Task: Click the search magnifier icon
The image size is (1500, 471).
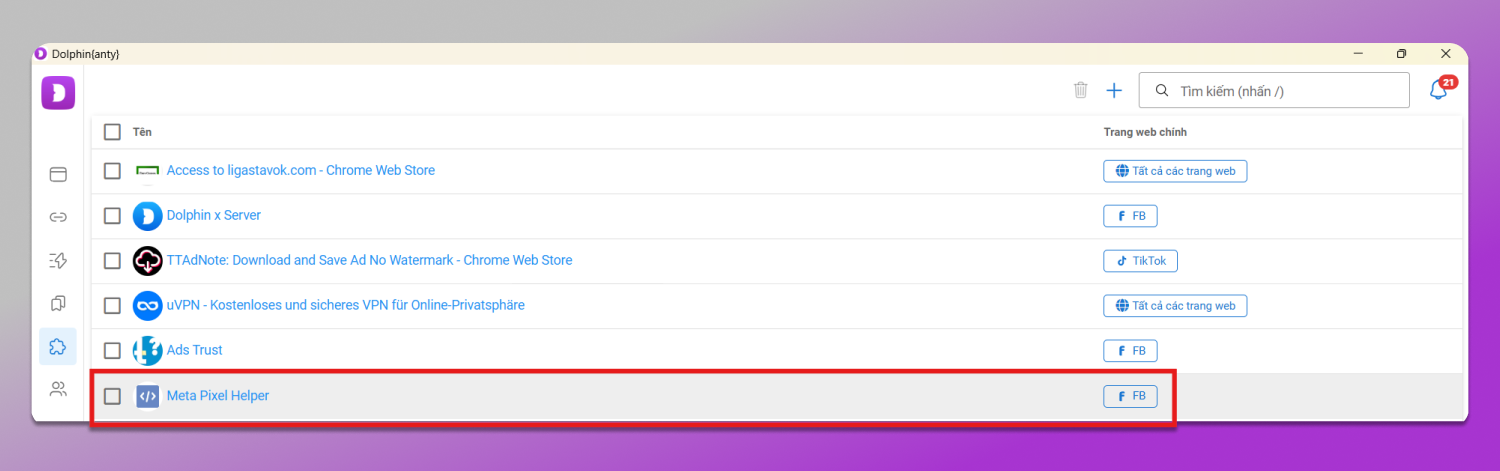Action: 1161,90
